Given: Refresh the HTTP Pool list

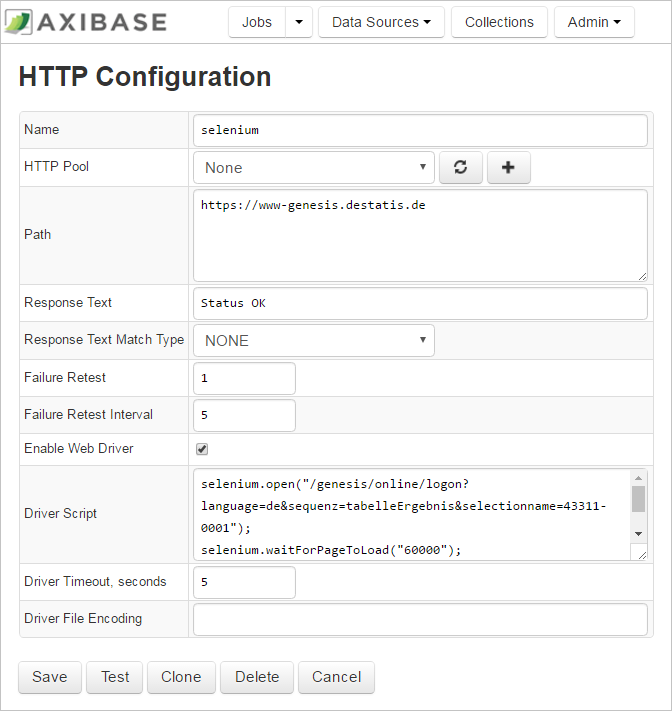Looking at the screenshot, I should [x=461, y=167].
